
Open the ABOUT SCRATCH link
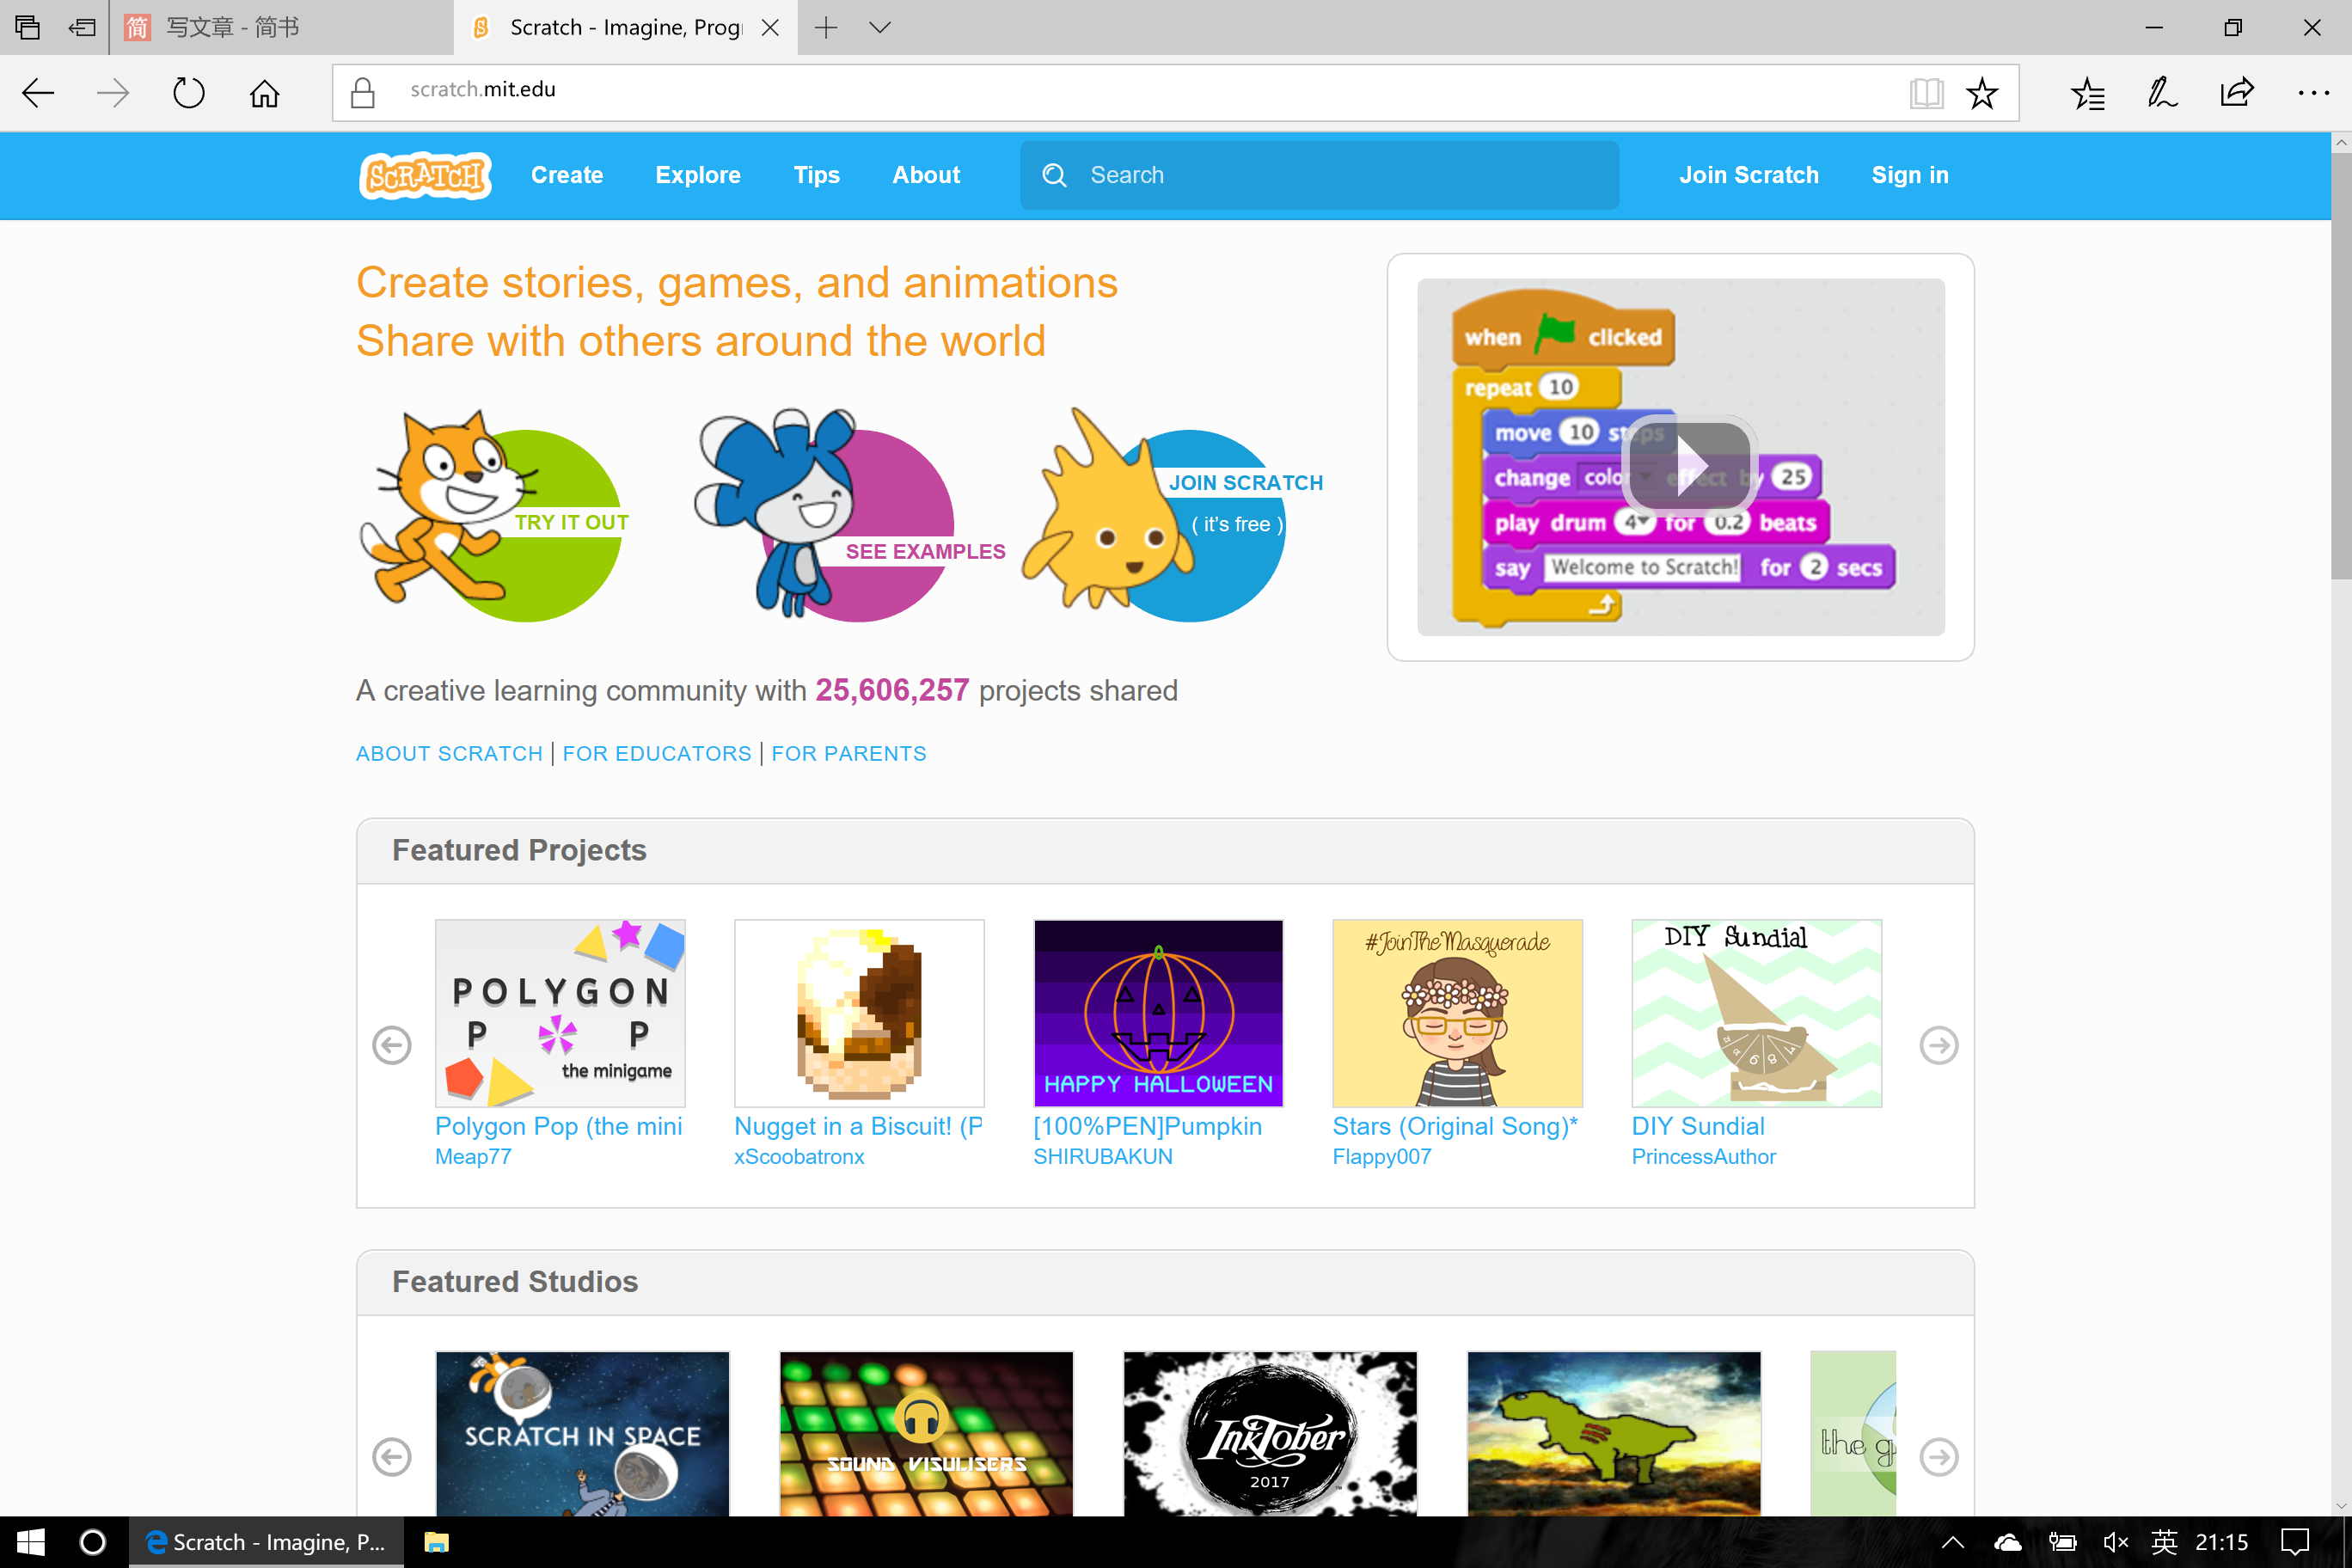[449, 754]
